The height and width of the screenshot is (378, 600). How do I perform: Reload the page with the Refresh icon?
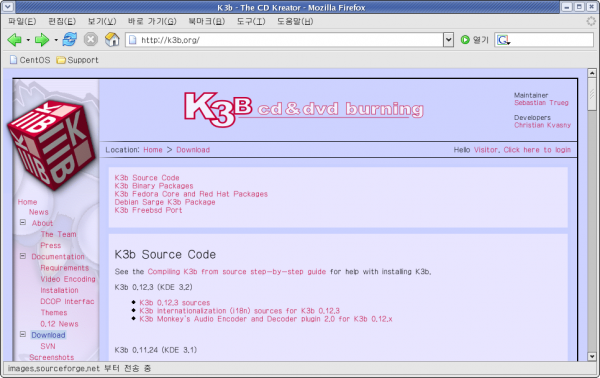click(70, 39)
